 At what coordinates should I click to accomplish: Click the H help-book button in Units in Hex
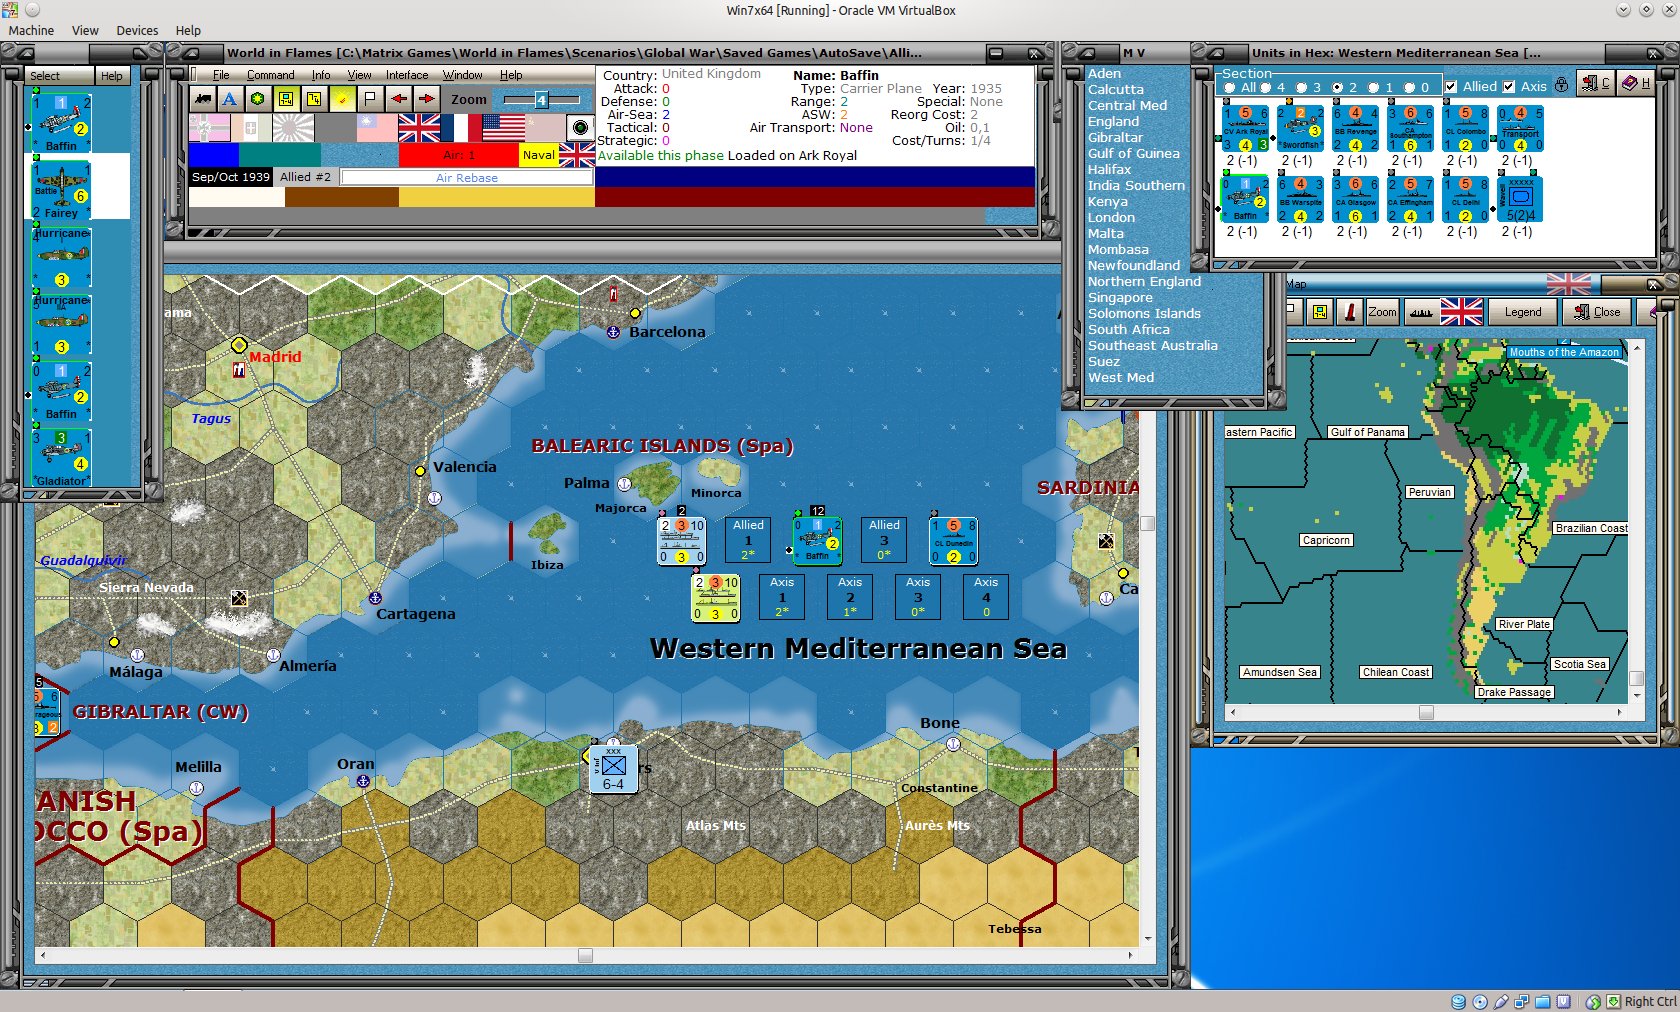pyautogui.click(x=1636, y=84)
